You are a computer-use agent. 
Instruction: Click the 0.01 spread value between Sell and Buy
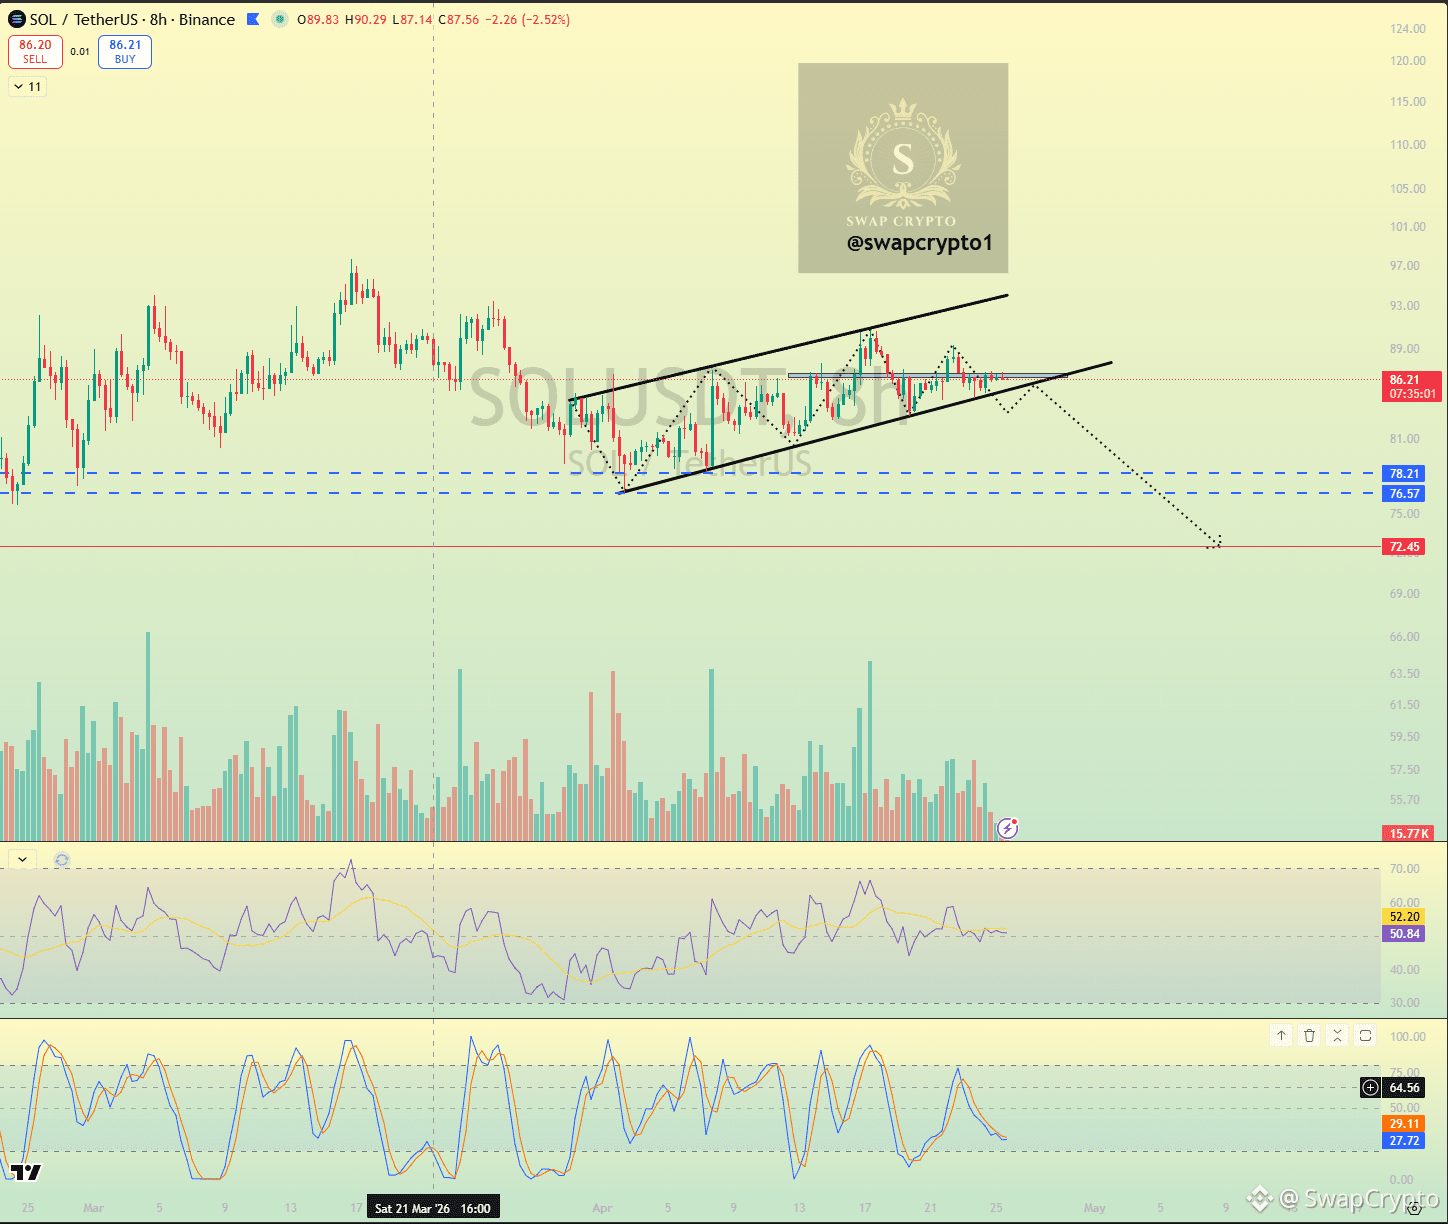(80, 52)
